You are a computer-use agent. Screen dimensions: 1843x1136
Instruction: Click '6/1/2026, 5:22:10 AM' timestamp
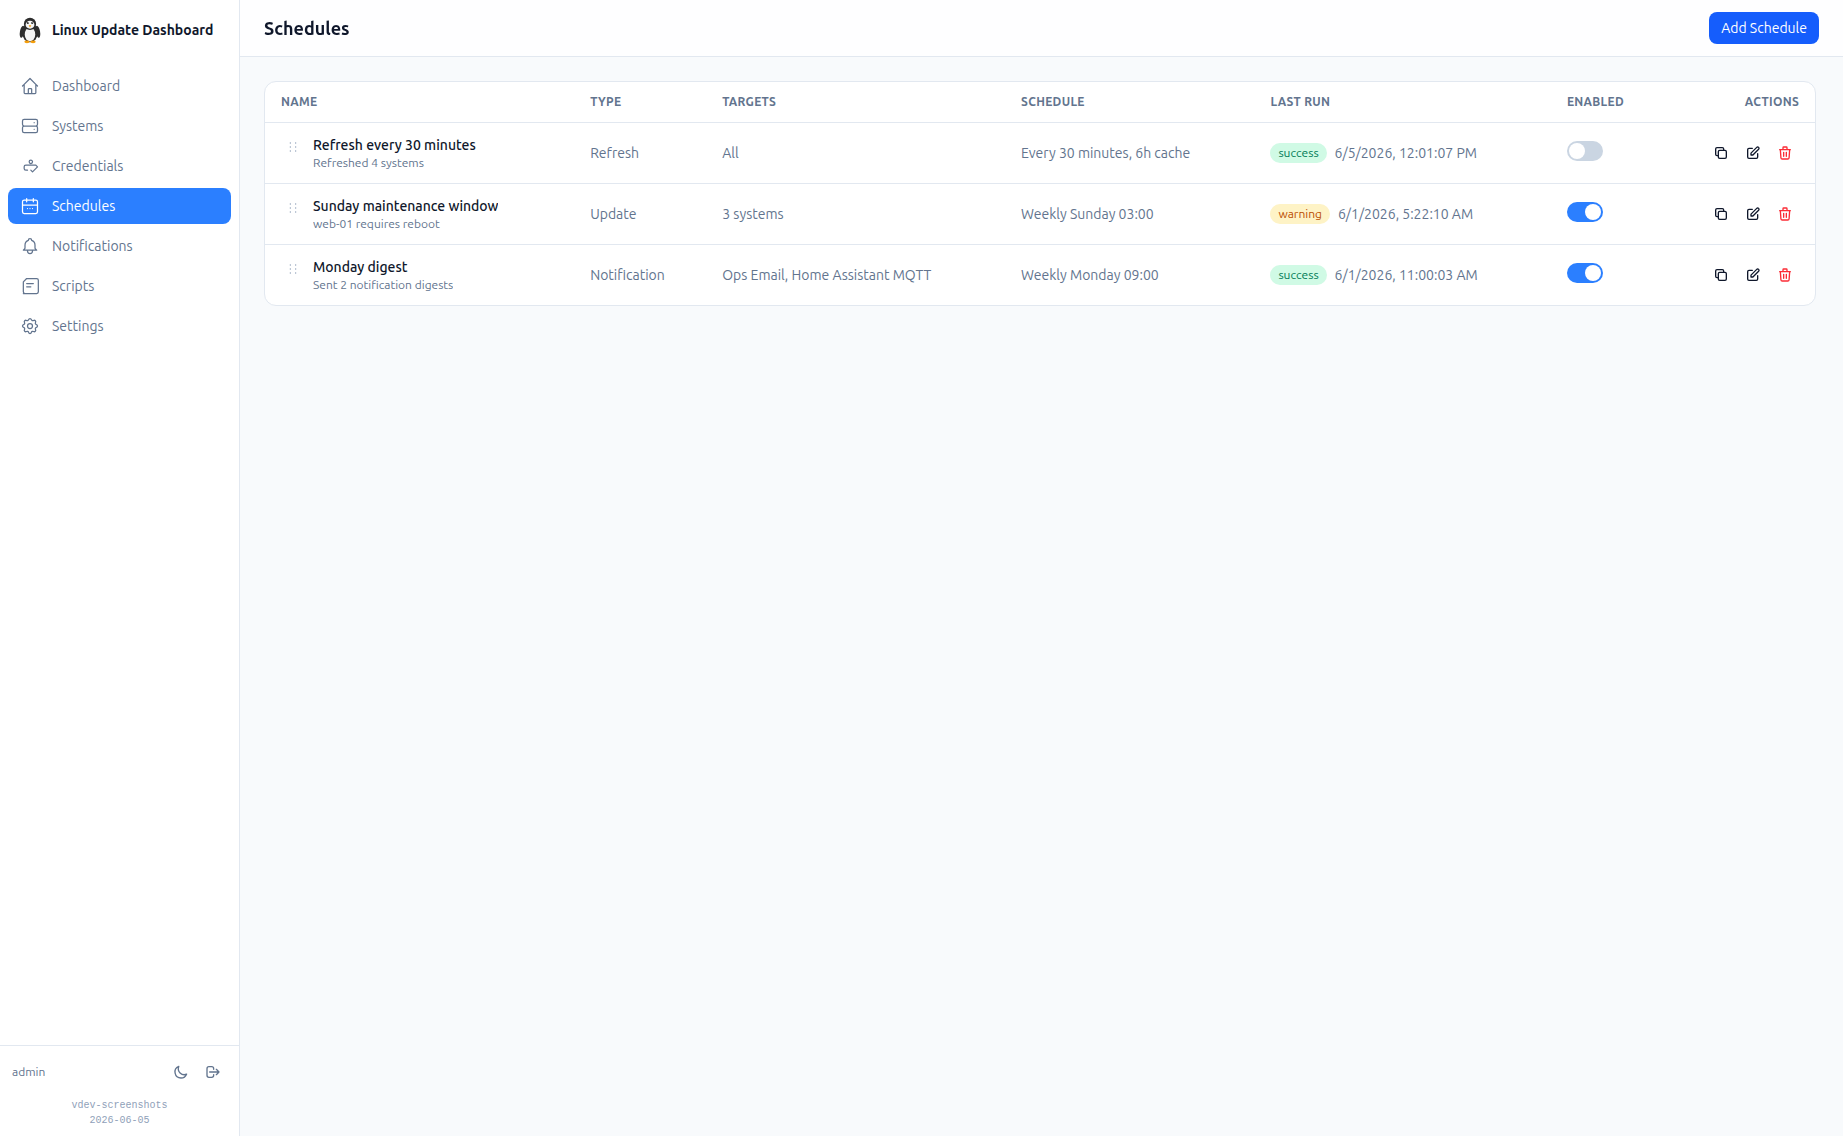coord(1405,214)
